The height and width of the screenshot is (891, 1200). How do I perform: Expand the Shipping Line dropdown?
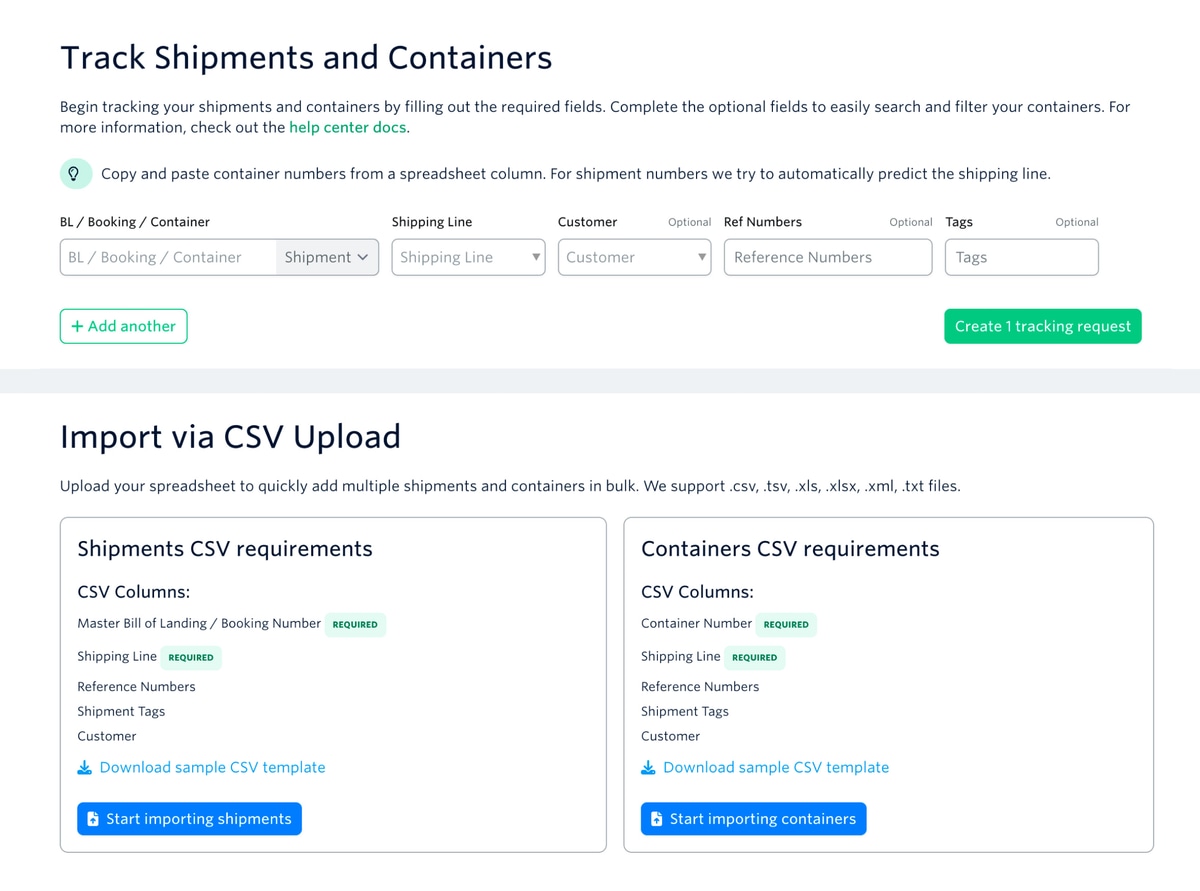click(x=468, y=257)
